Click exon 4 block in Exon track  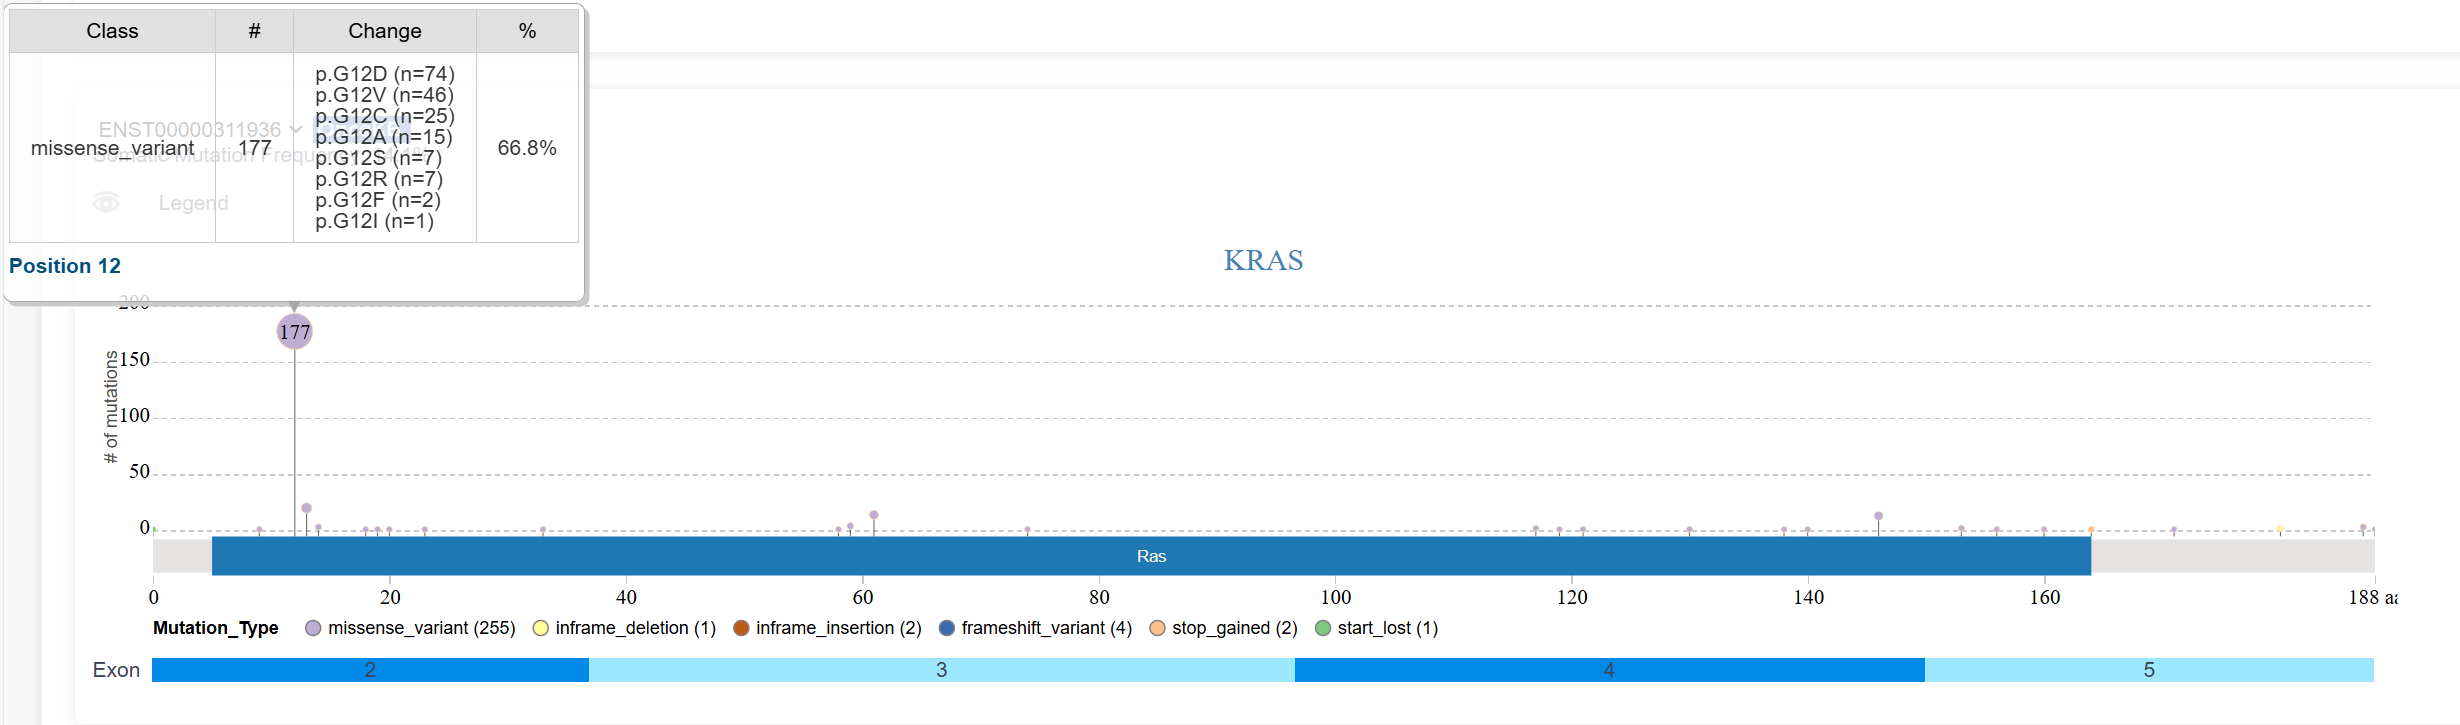1608,670
